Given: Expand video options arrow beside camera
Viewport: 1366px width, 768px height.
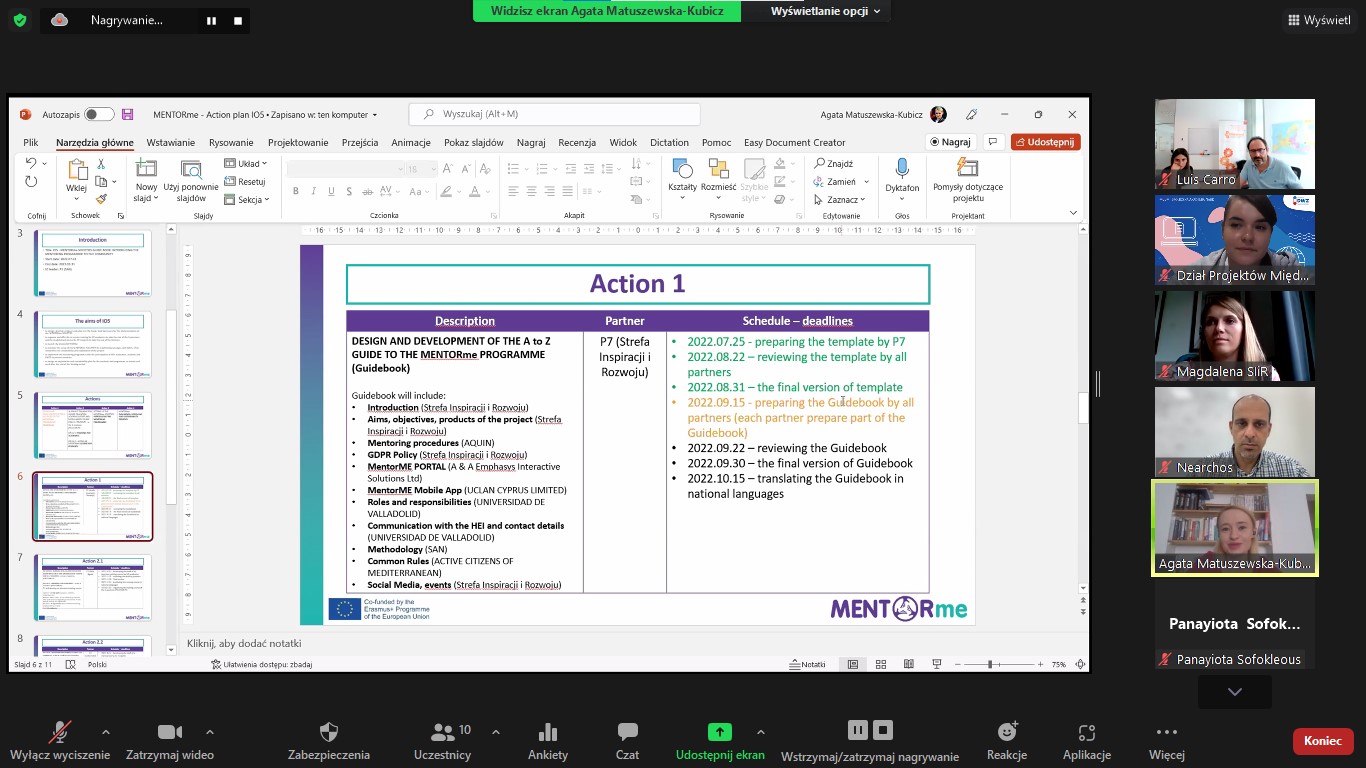Looking at the screenshot, I should pos(210,732).
